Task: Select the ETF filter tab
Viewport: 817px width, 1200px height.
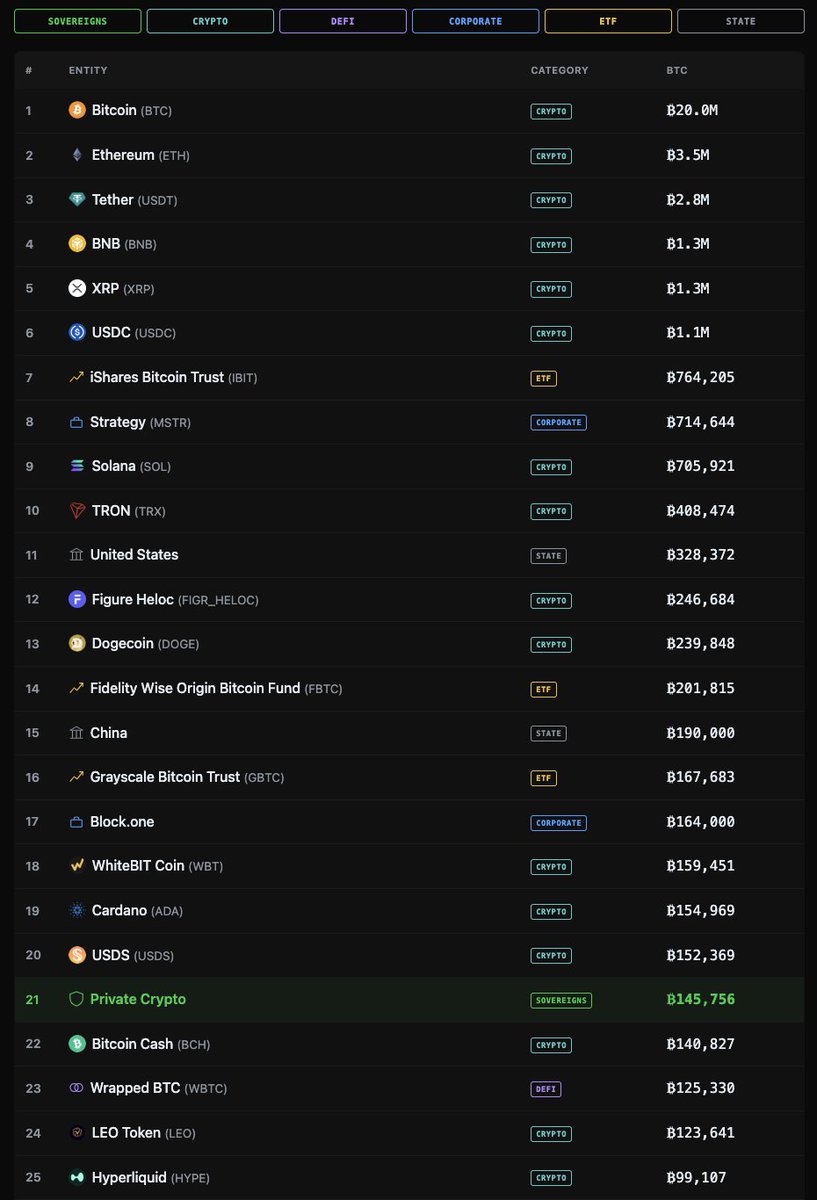Action: 608,21
